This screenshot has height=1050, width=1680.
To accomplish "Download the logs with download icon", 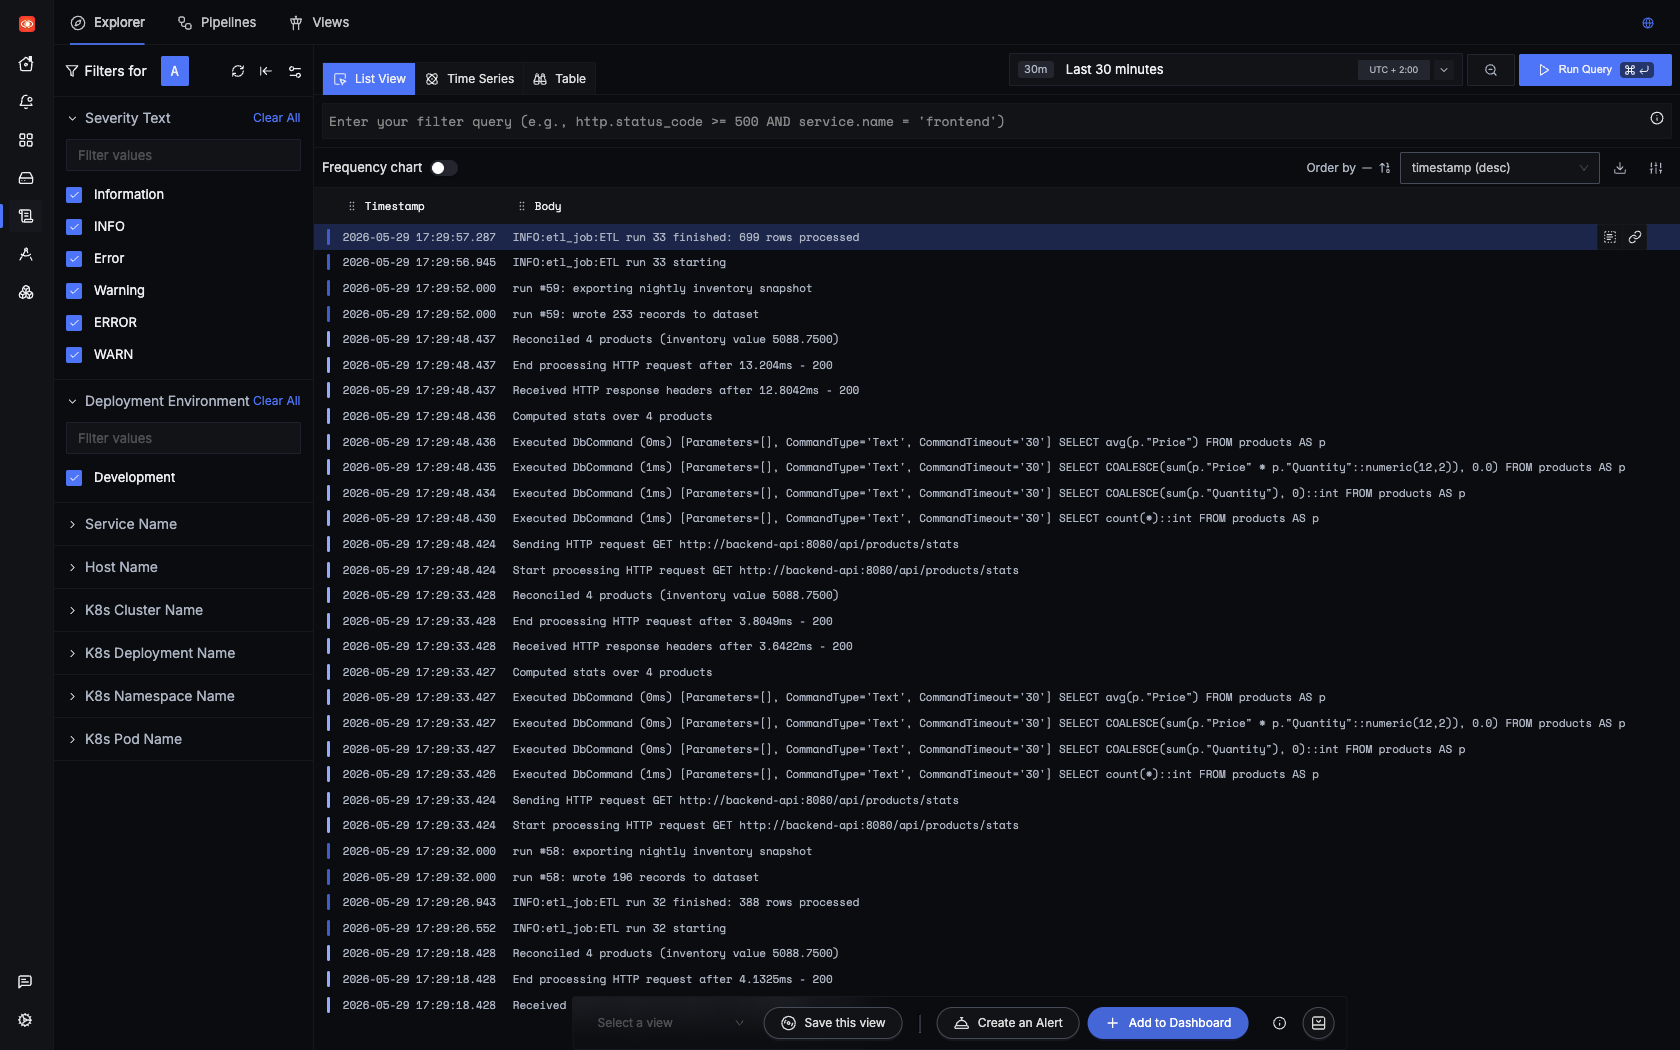I will [1620, 168].
